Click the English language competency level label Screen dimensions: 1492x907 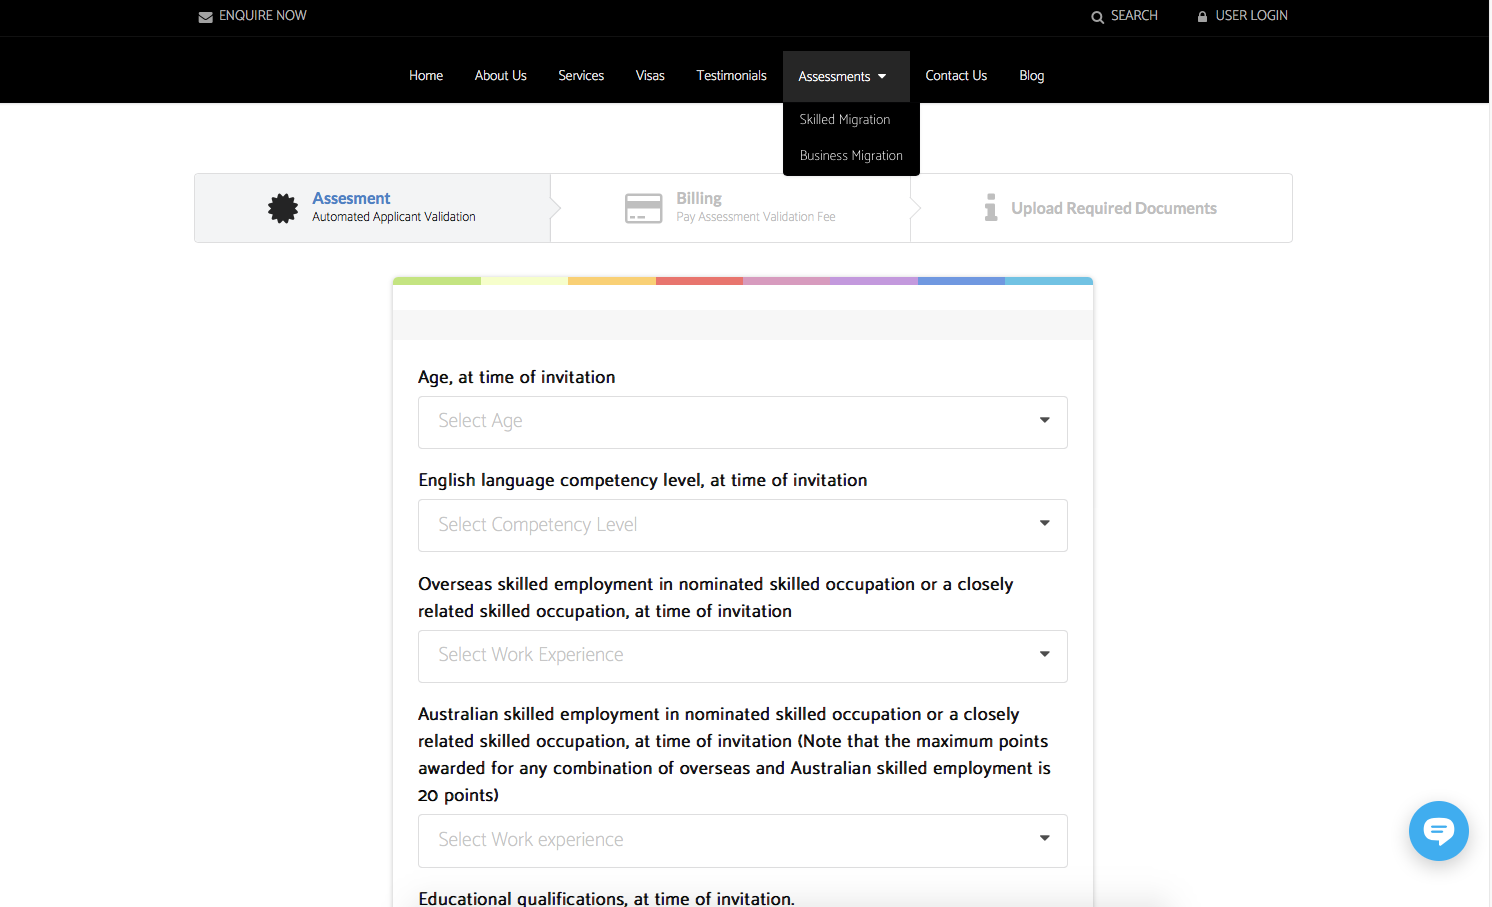642,480
